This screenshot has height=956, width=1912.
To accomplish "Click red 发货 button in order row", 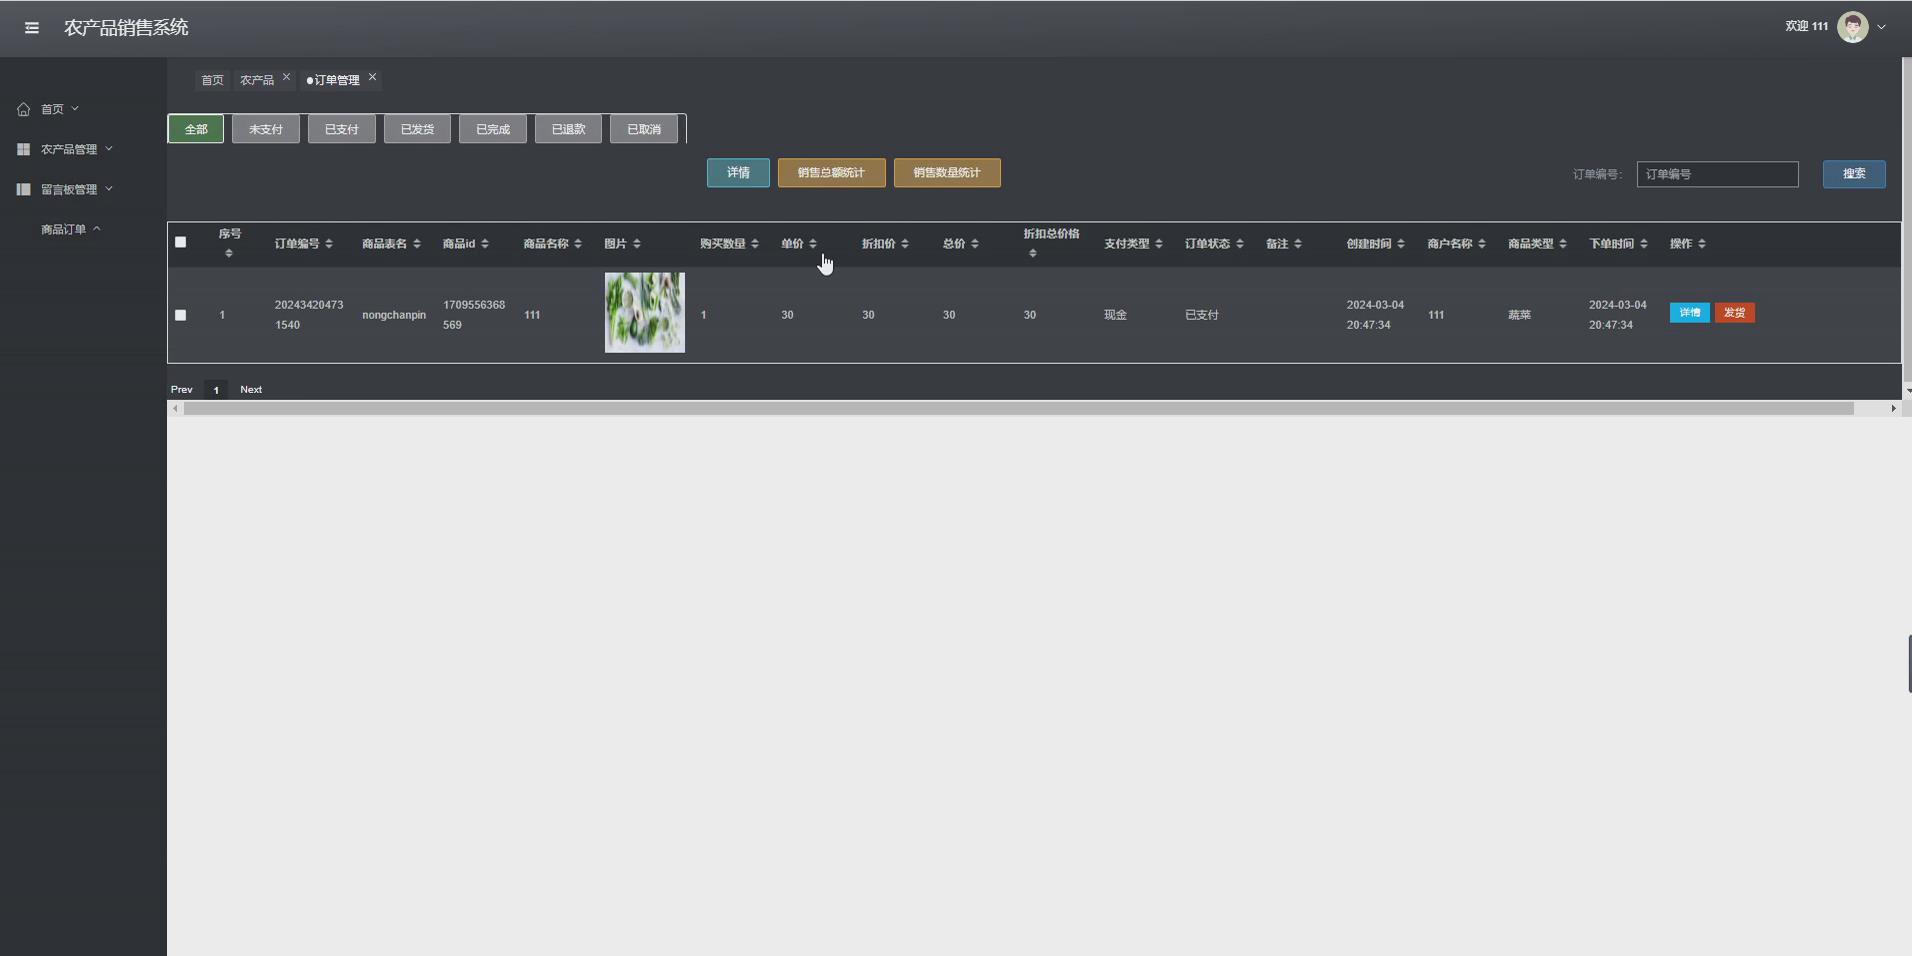I will point(1735,313).
